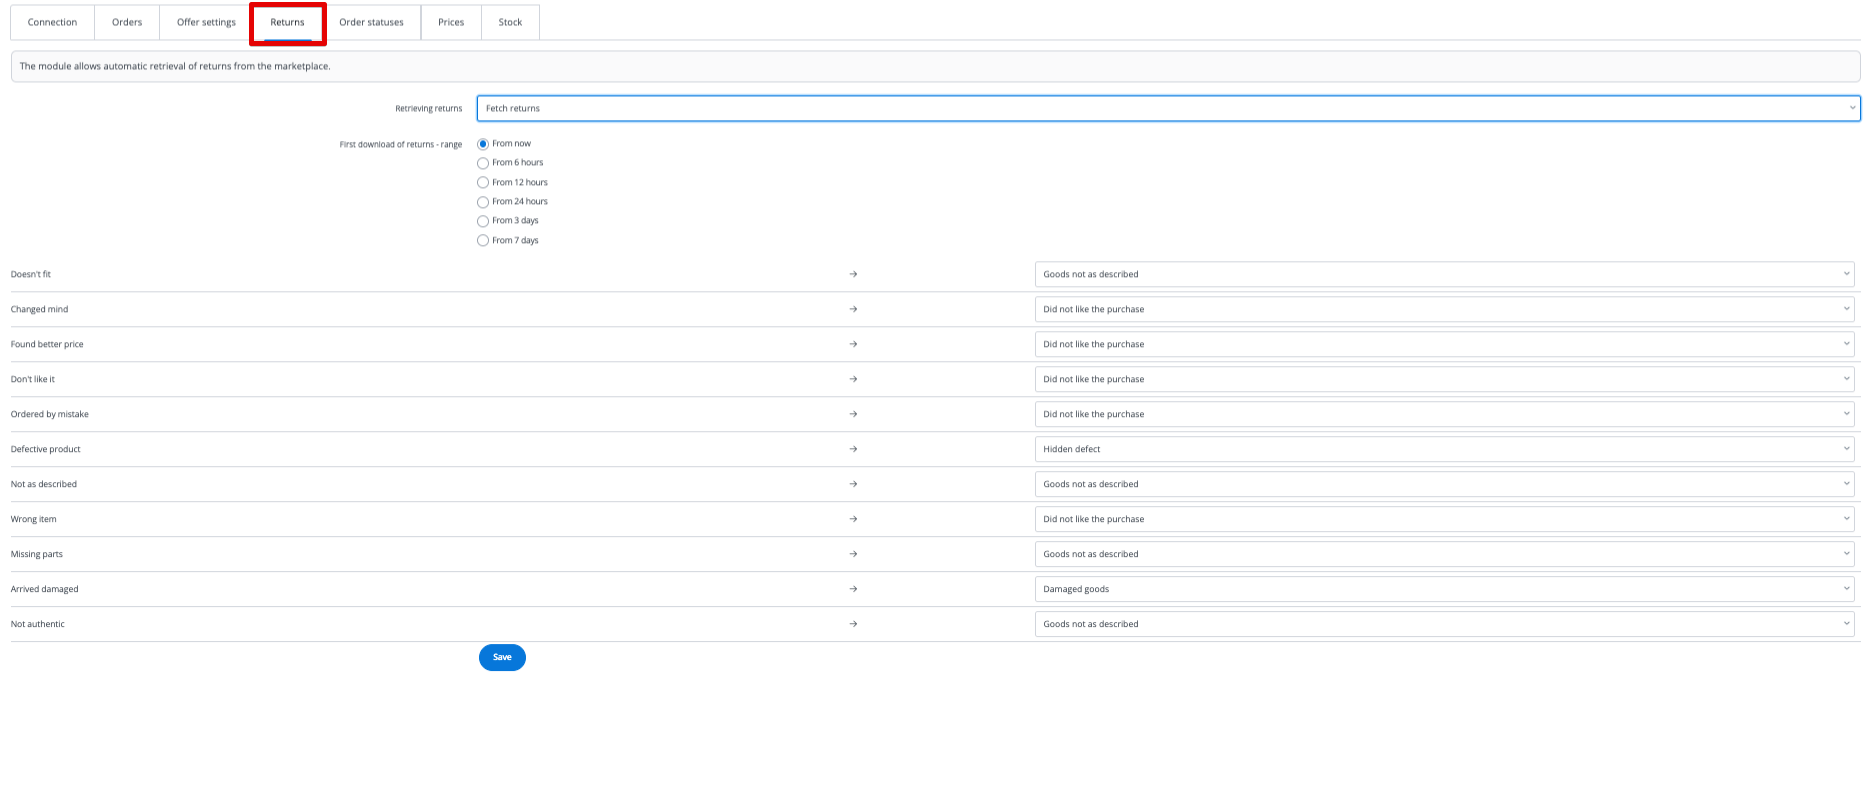This screenshot has height=795, width=1872.
Task: Select the From 6 hours radio option
Action: pyautogui.click(x=483, y=163)
